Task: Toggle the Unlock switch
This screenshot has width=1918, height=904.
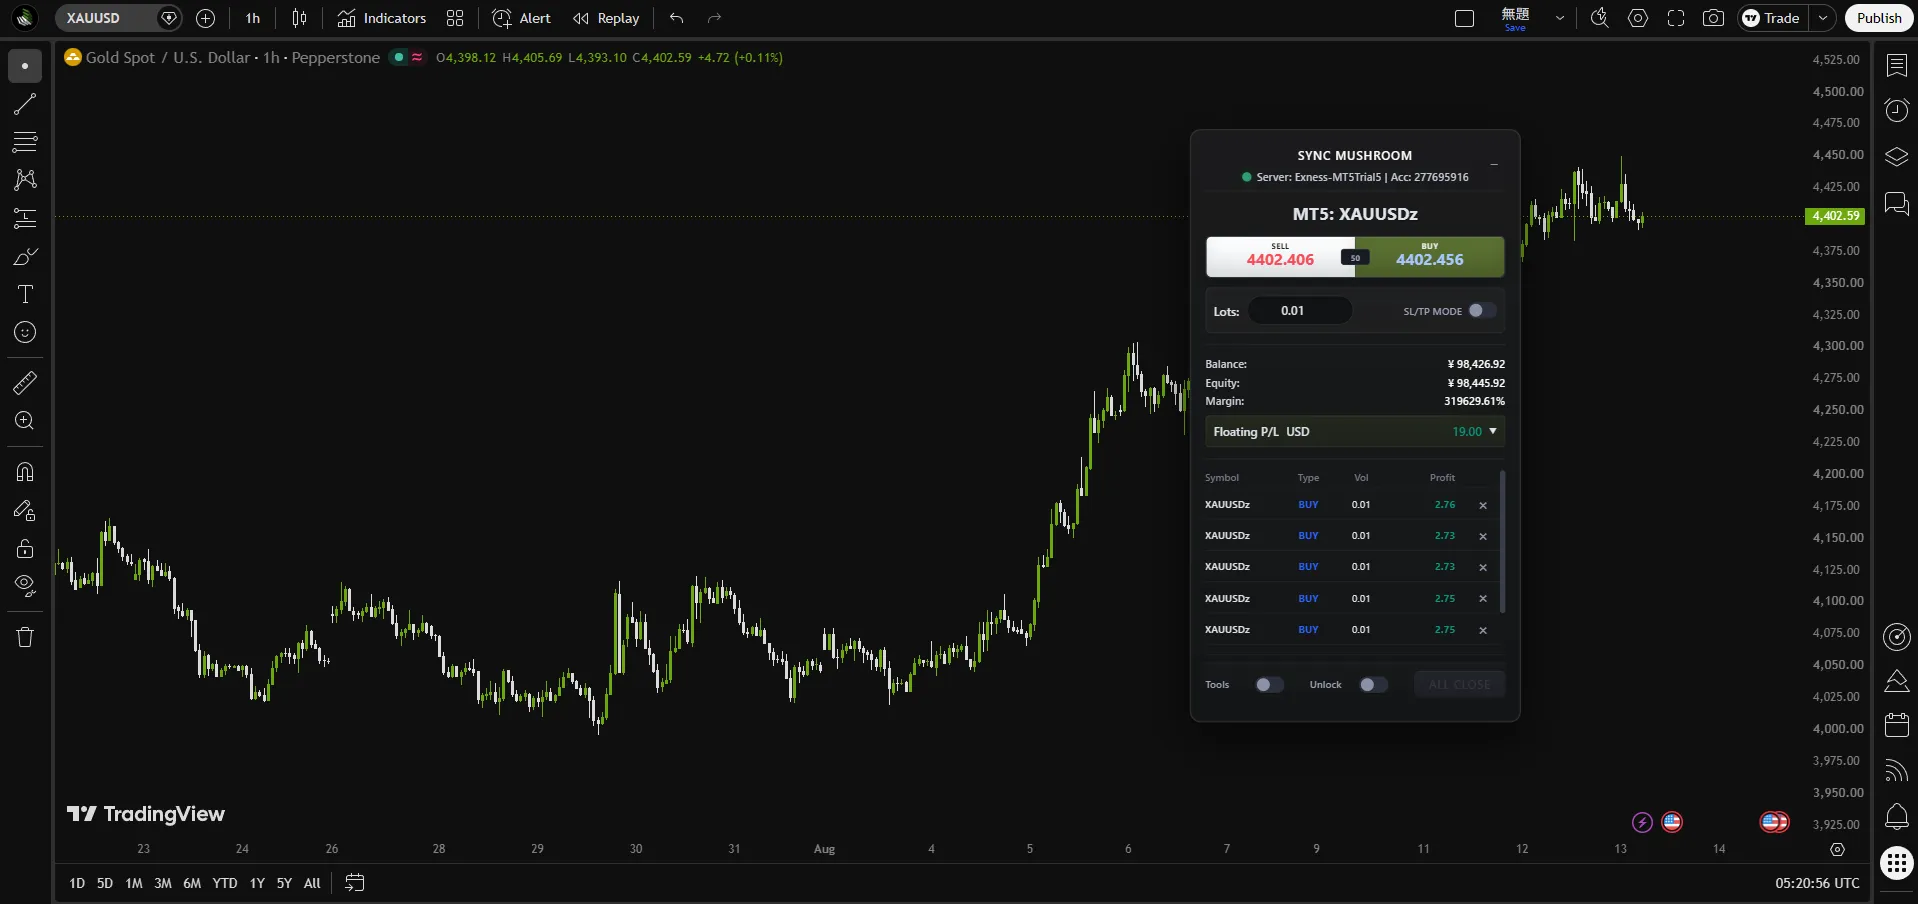Action: (1373, 685)
